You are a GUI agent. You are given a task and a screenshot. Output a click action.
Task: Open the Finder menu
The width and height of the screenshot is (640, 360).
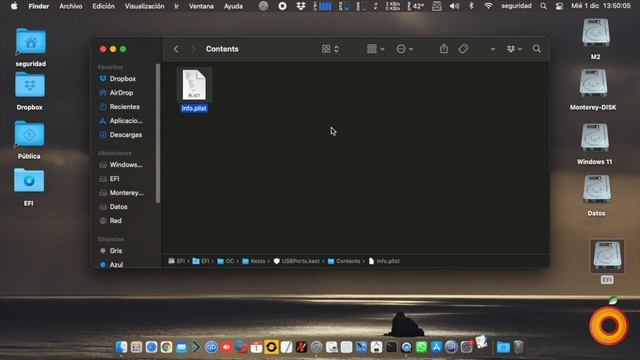point(39,6)
